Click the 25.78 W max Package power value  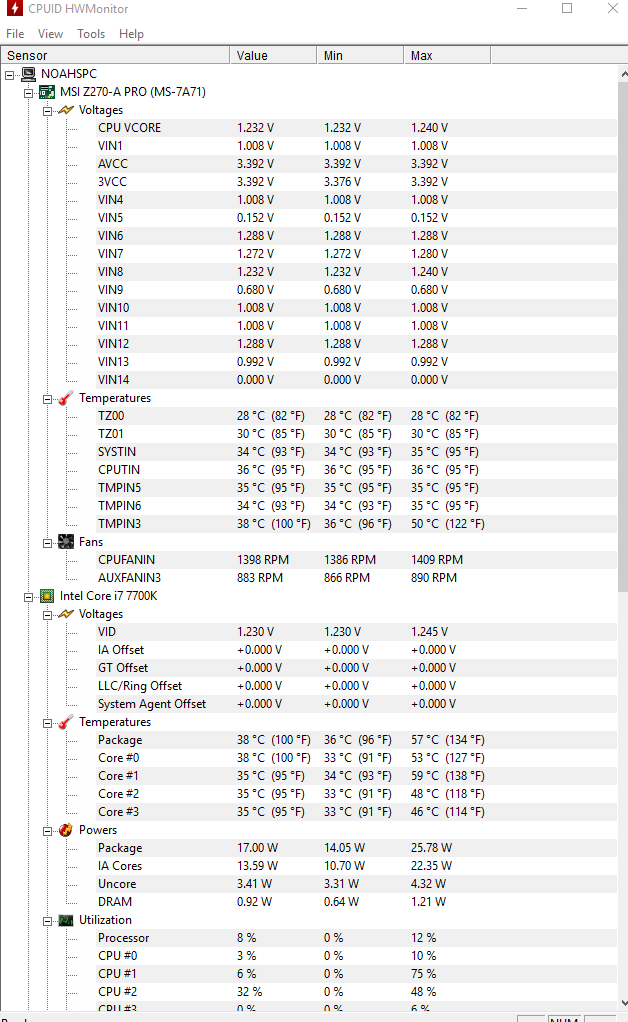(431, 848)
